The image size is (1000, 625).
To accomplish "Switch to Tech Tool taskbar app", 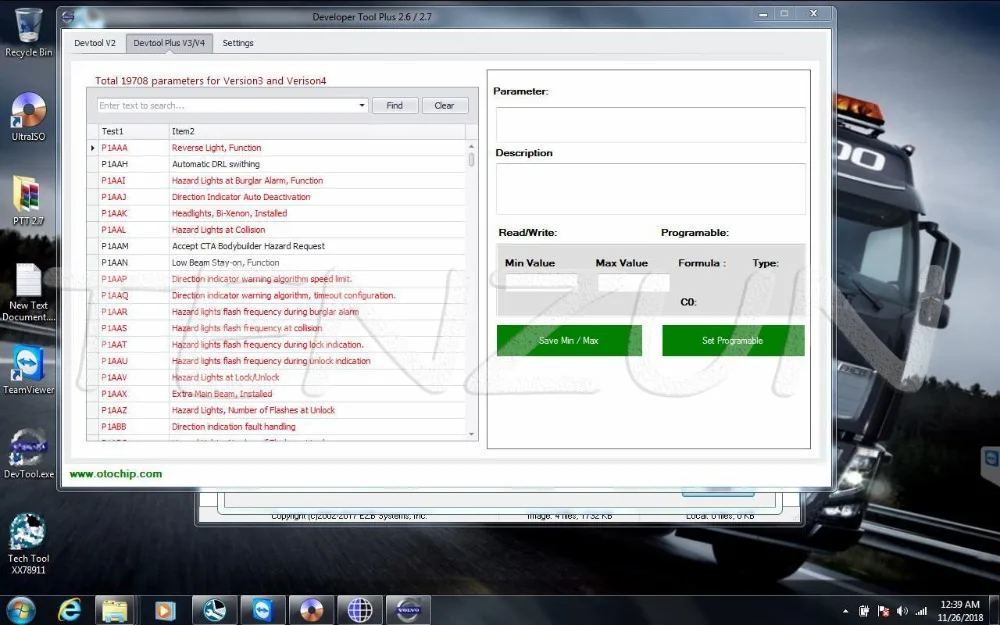I will tap(214, 610).
